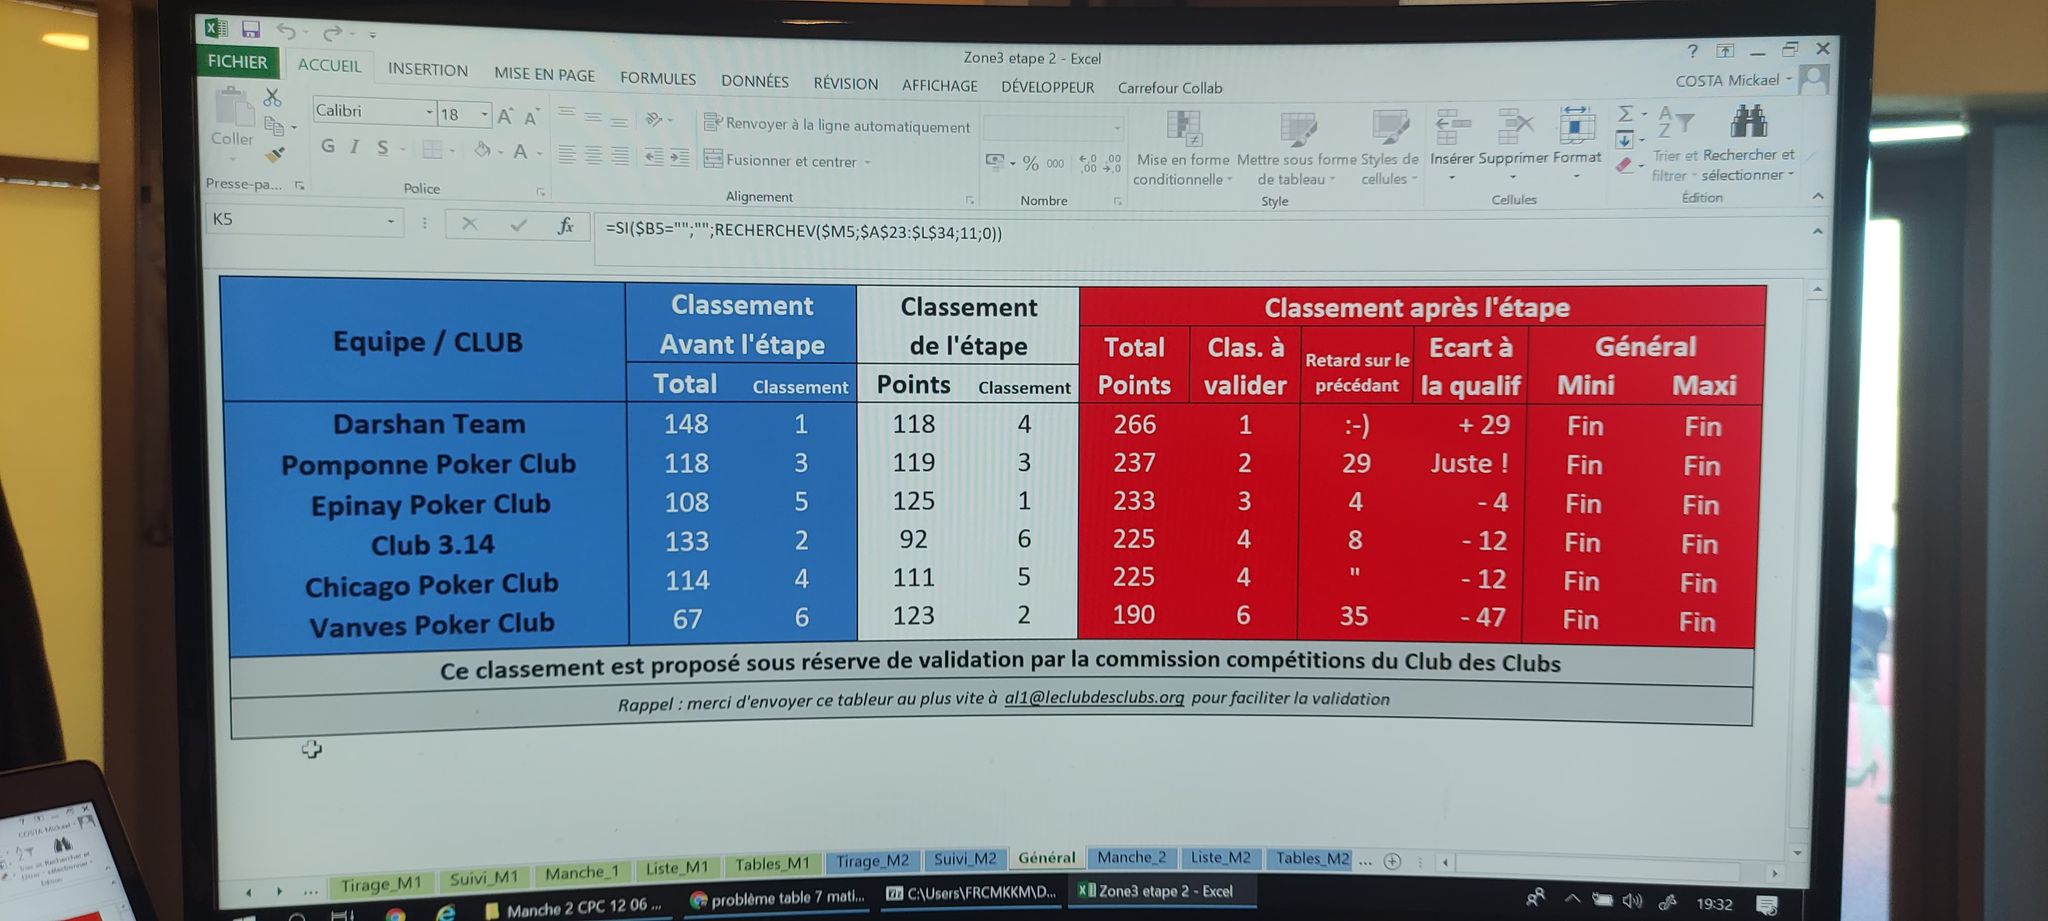This screenshot has height=921, width=2048.
Task: Click the Insert Function fx icon
Action: coord(565,226)
